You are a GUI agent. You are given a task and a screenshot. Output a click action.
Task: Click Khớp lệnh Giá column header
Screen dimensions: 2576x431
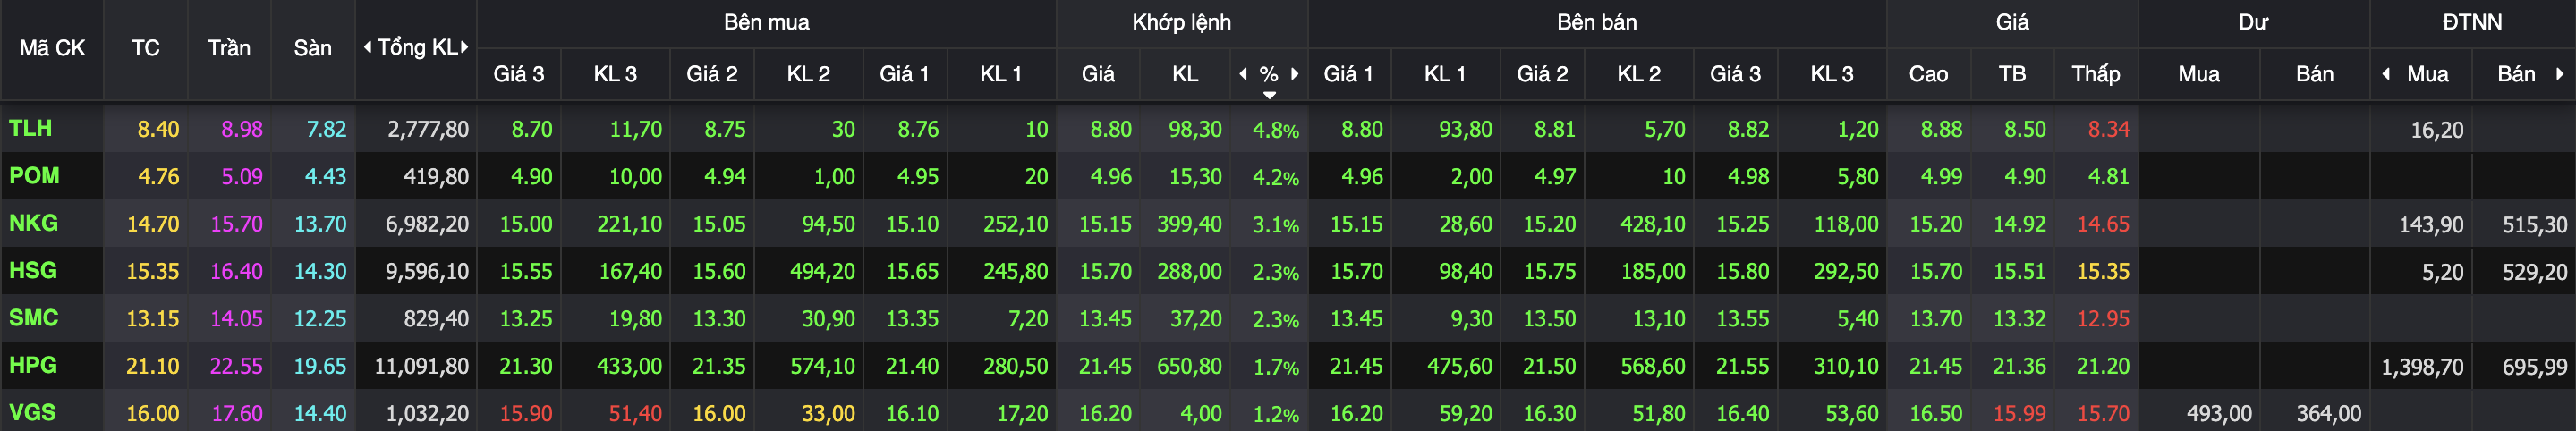tap(1097, 74)
